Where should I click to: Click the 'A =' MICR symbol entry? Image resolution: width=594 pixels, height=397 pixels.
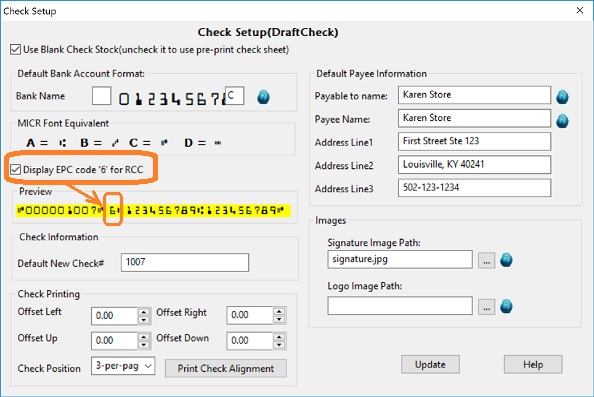click(x=46, y=143)
